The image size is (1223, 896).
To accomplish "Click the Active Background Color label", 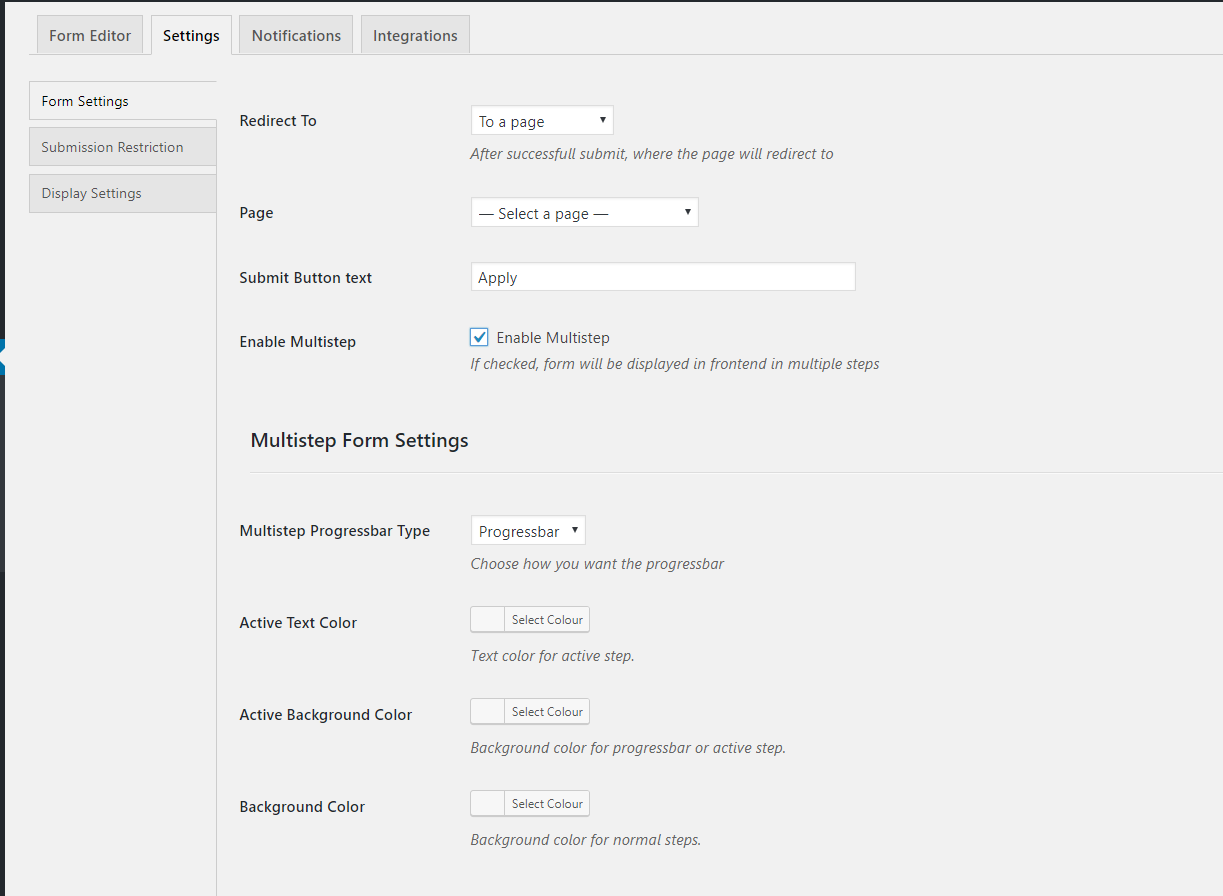I will (x=326, y=715).
